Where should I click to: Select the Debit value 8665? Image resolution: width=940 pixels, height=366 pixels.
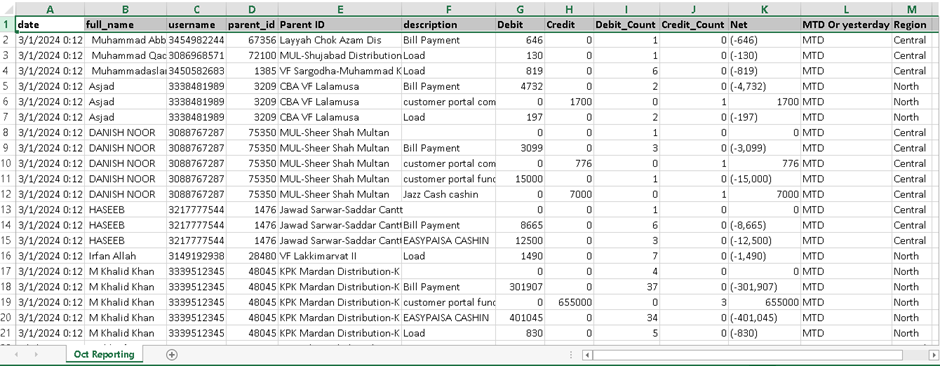(520, 225)
